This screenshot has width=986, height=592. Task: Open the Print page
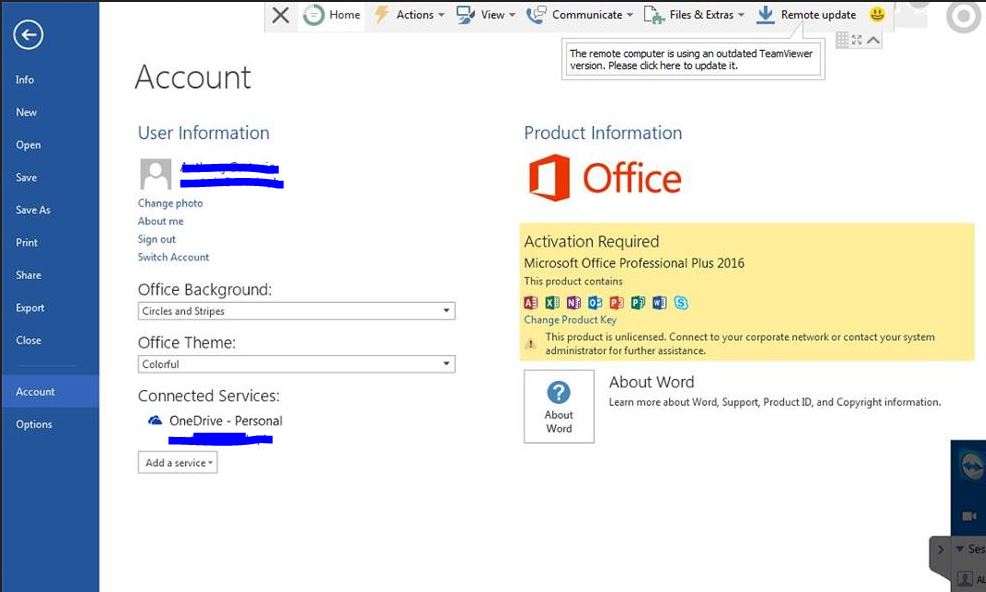click(26, 242)
